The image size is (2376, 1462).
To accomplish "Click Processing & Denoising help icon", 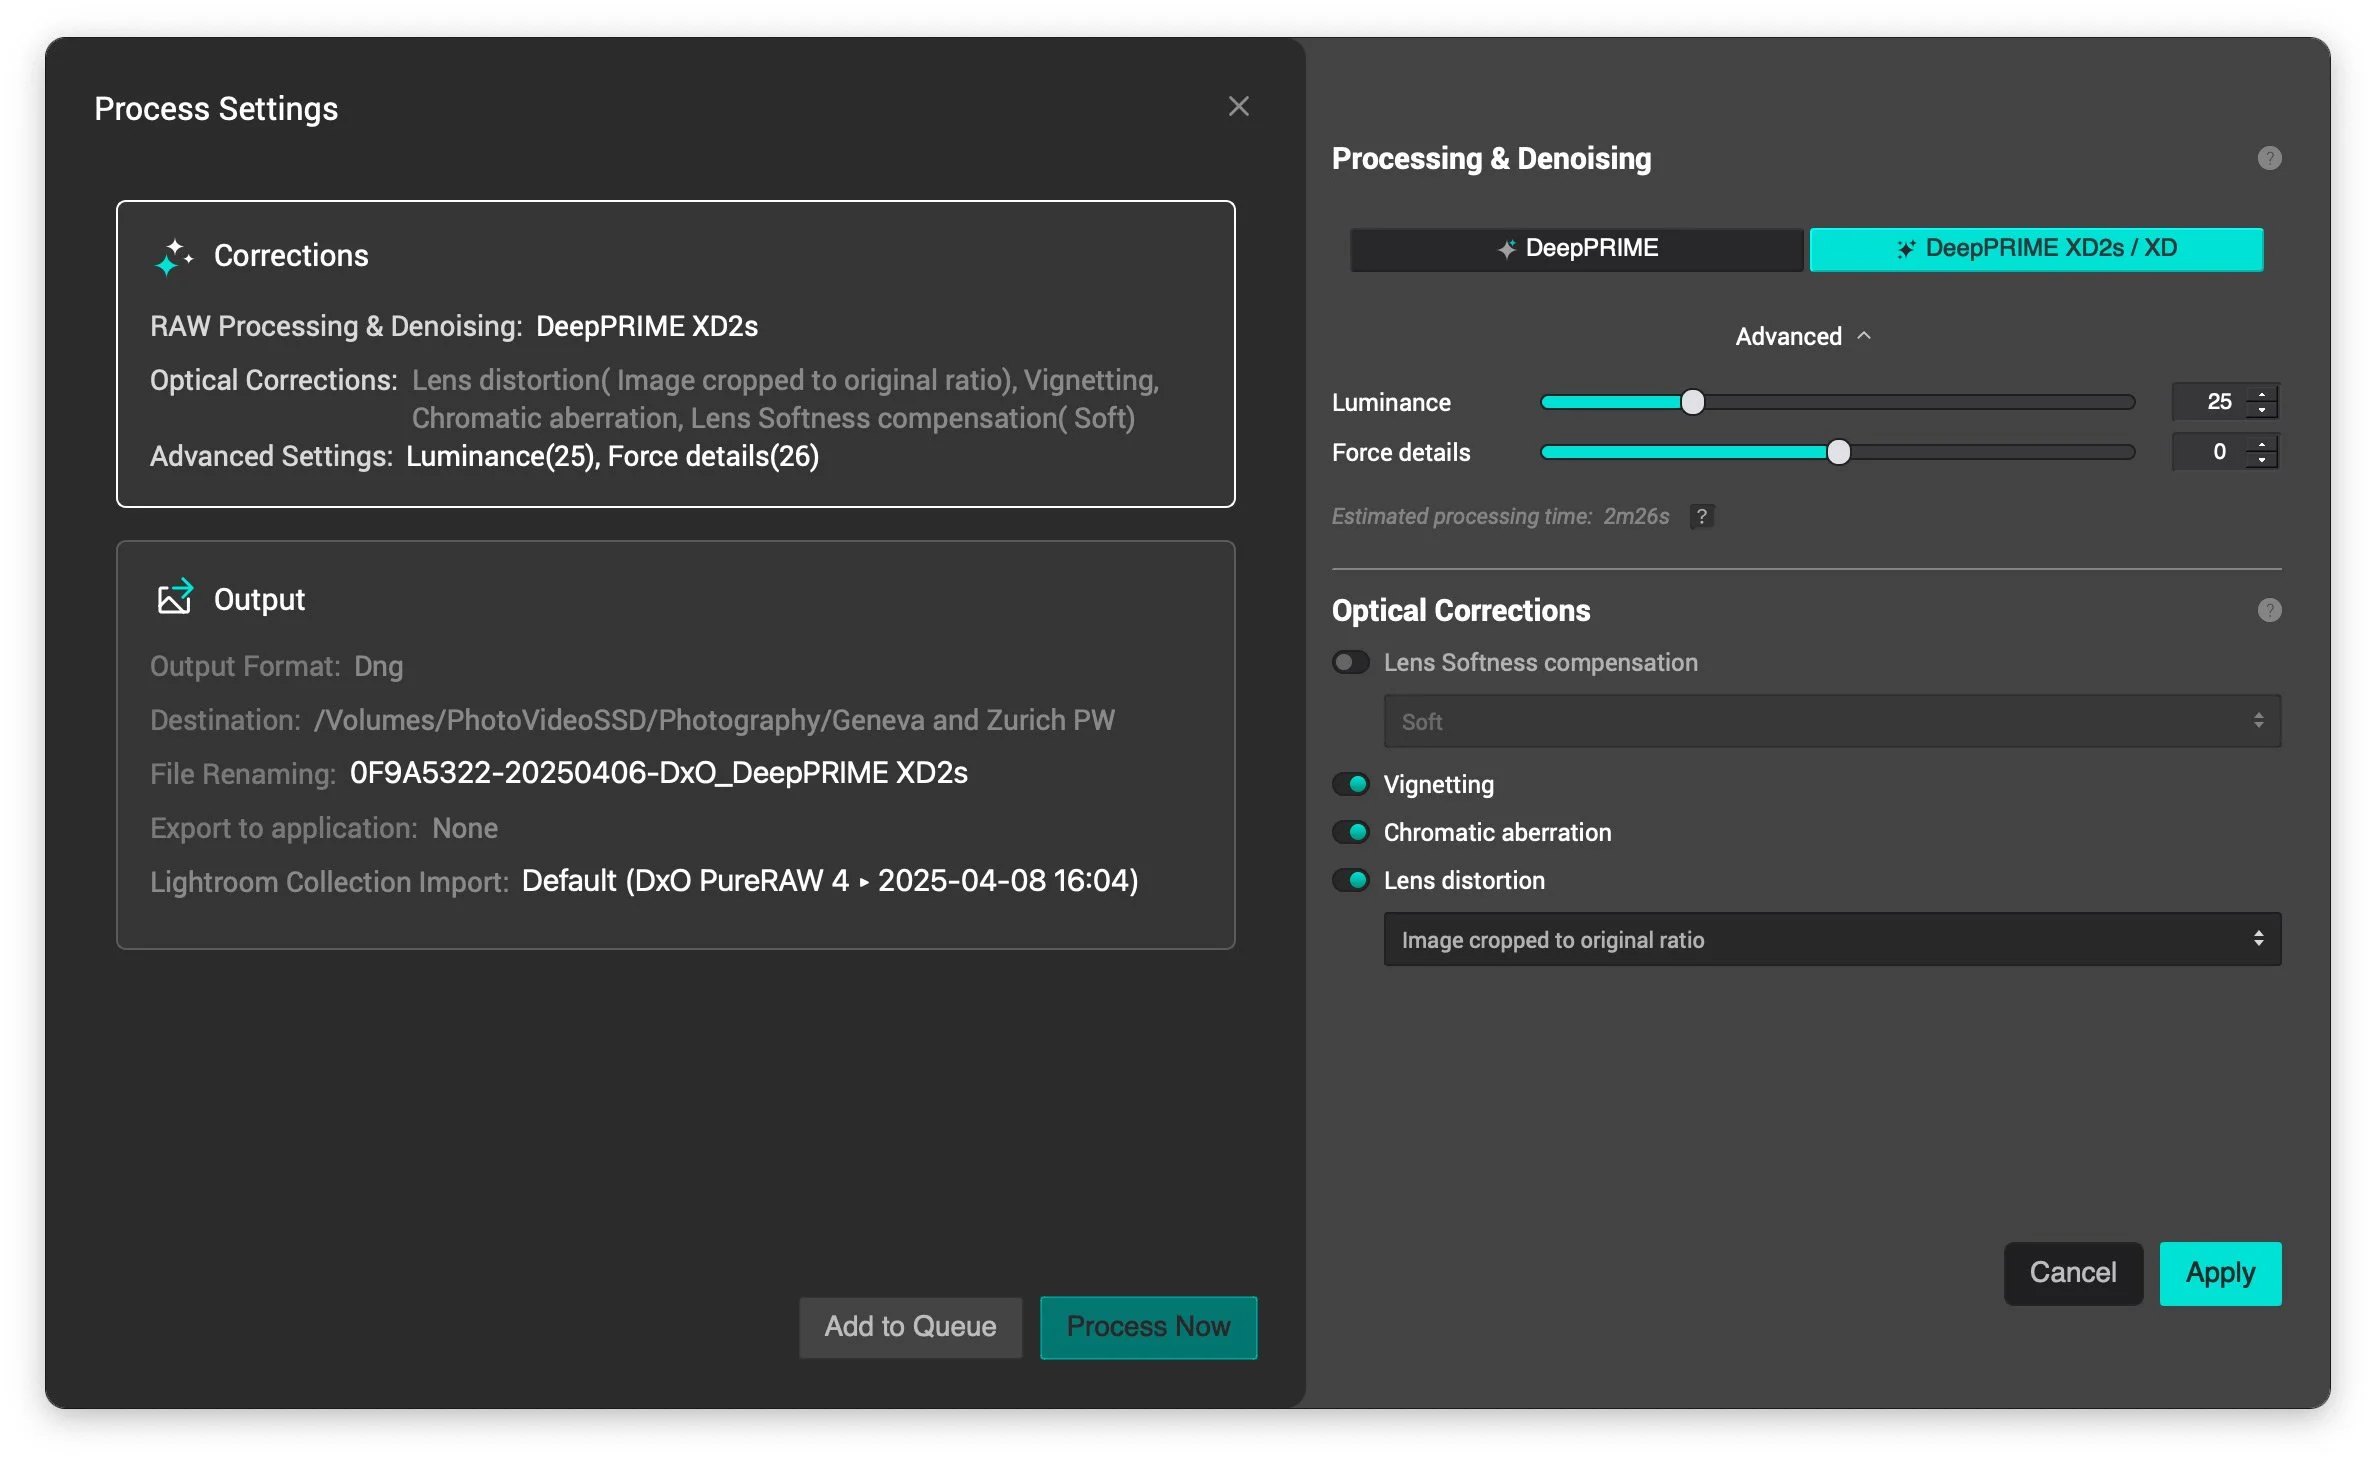I will [x=2268, y=158].
